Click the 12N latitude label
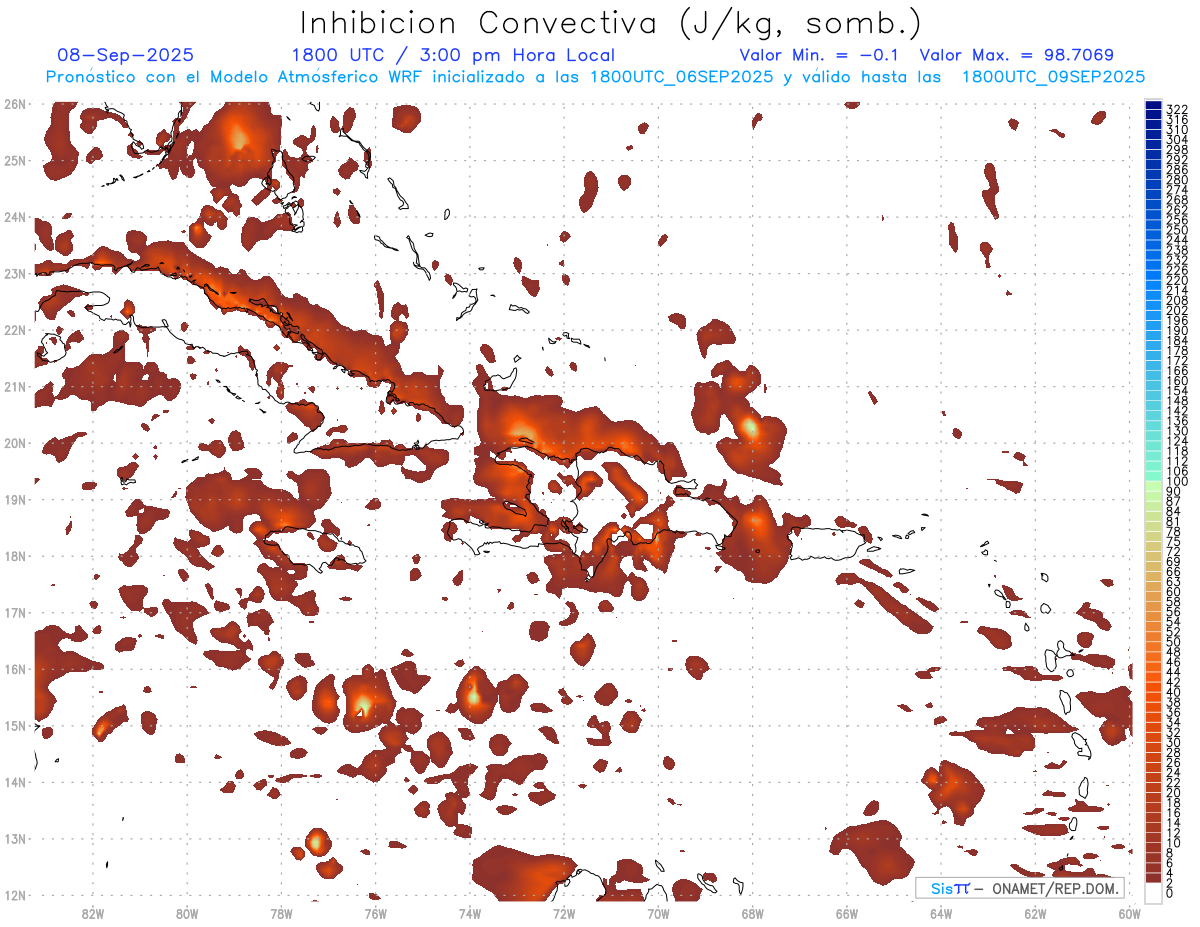This screenshot has width=1200, height=927. tap(15, 895)
